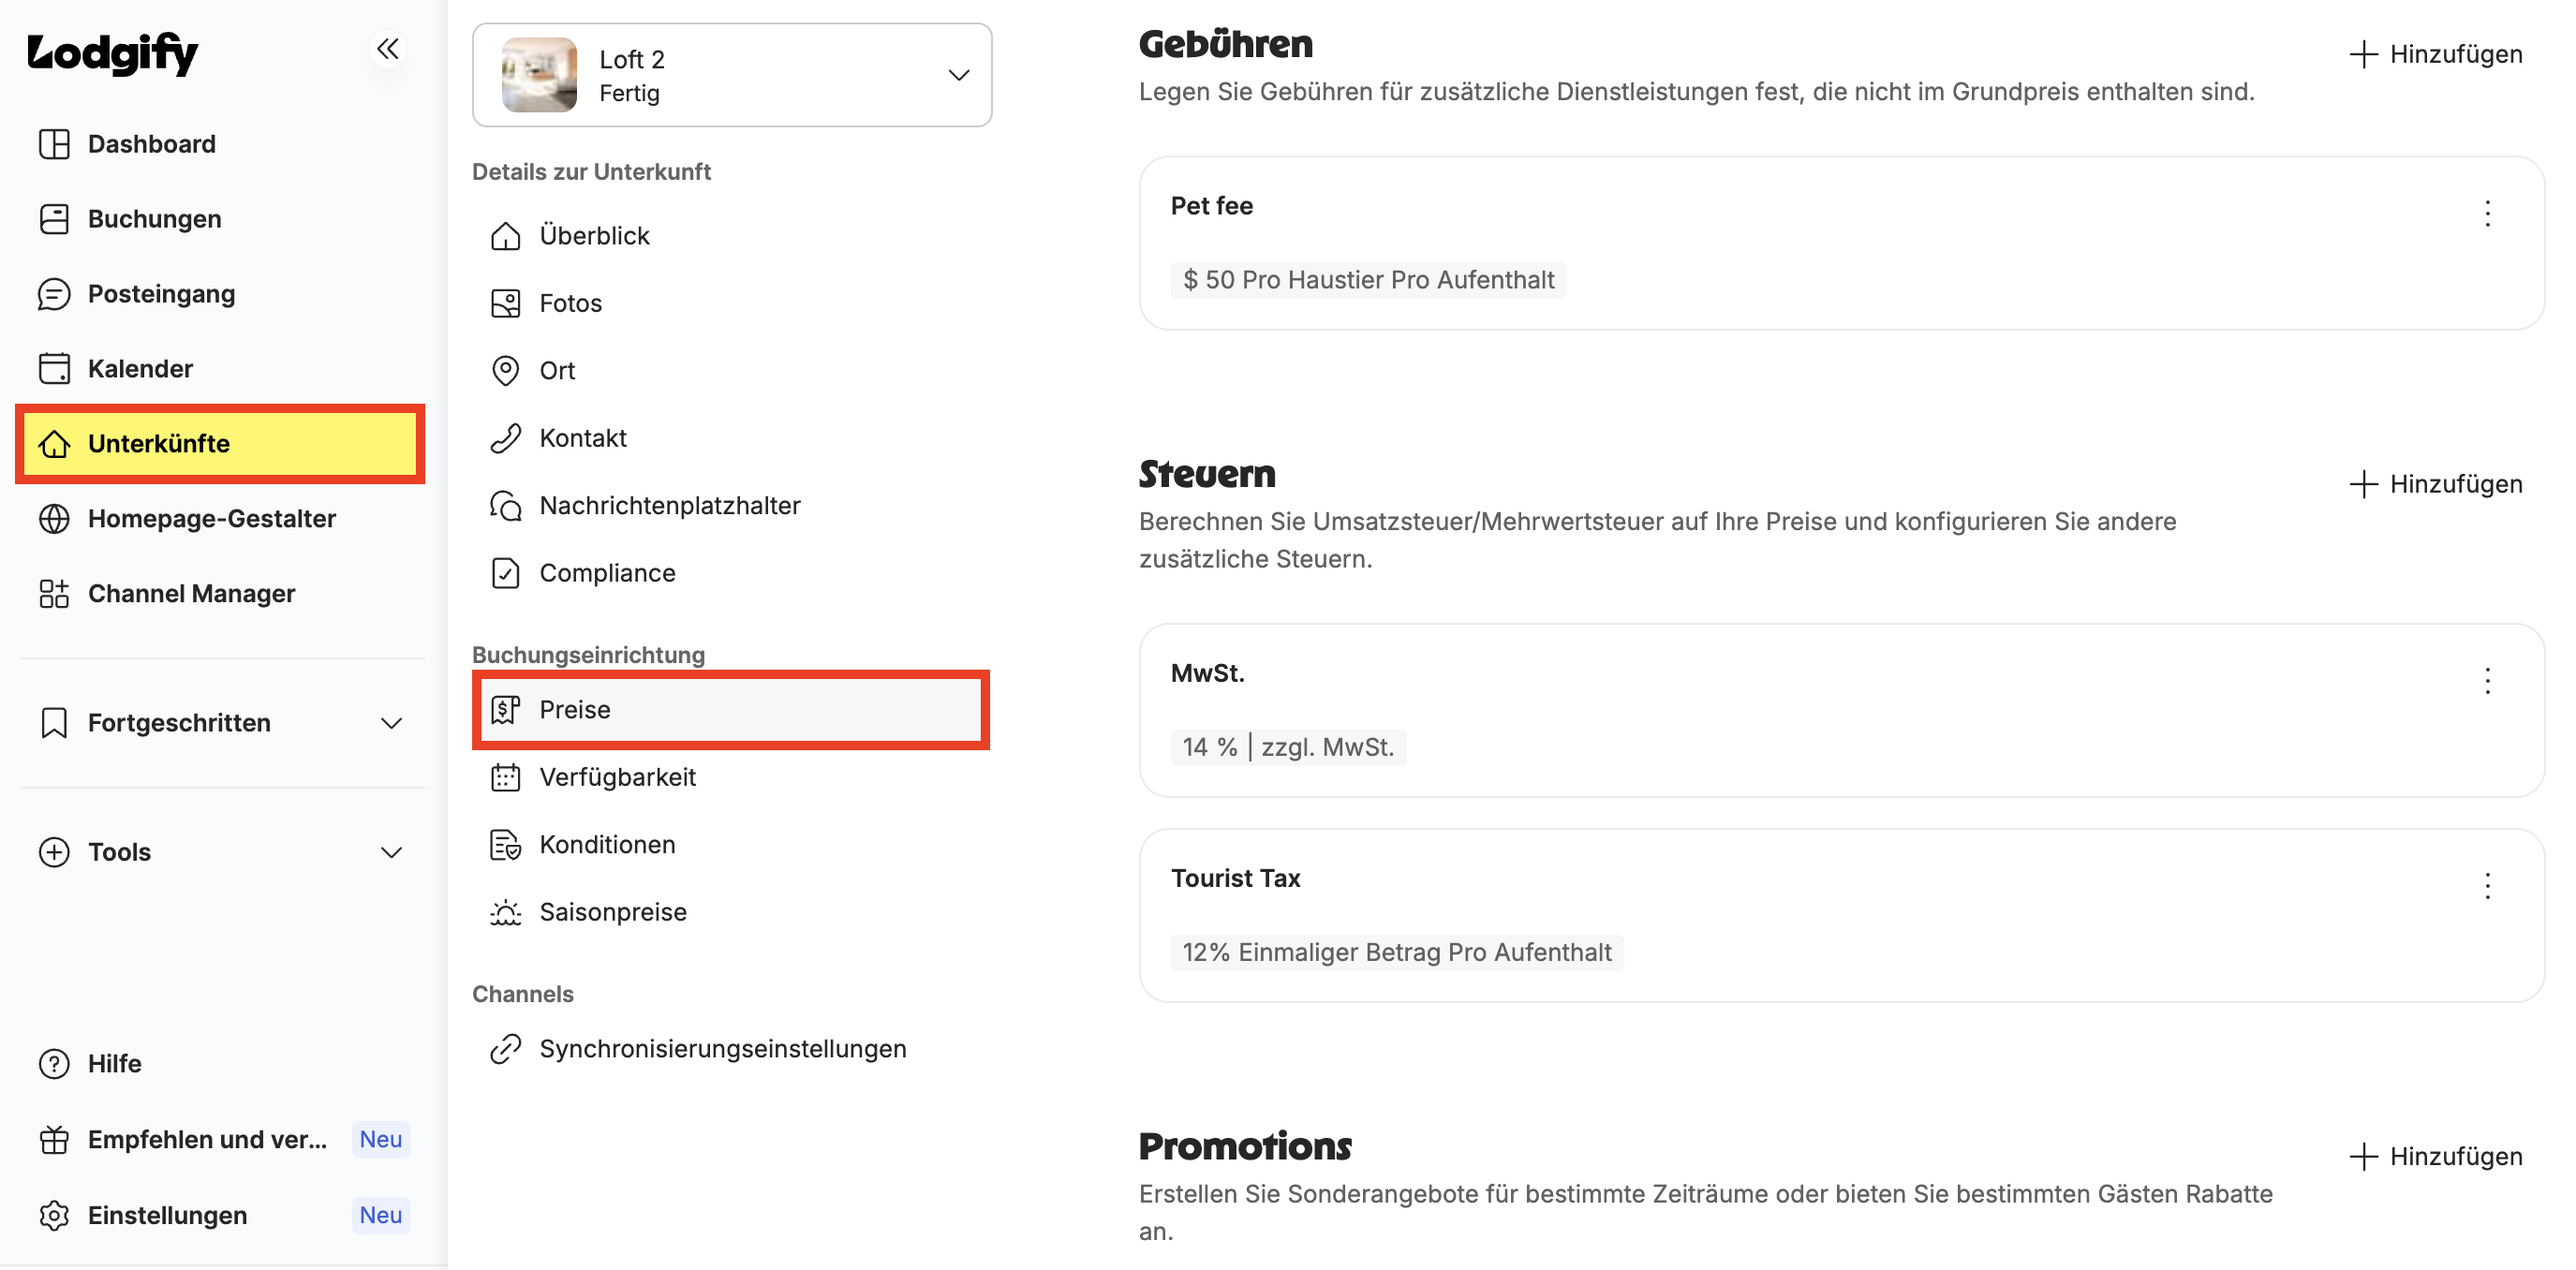Viewport: 2576px width, 1270px height.
Task: Add a new tax via Steuern Hinzufügen
Action: [x=2436, y=484]
